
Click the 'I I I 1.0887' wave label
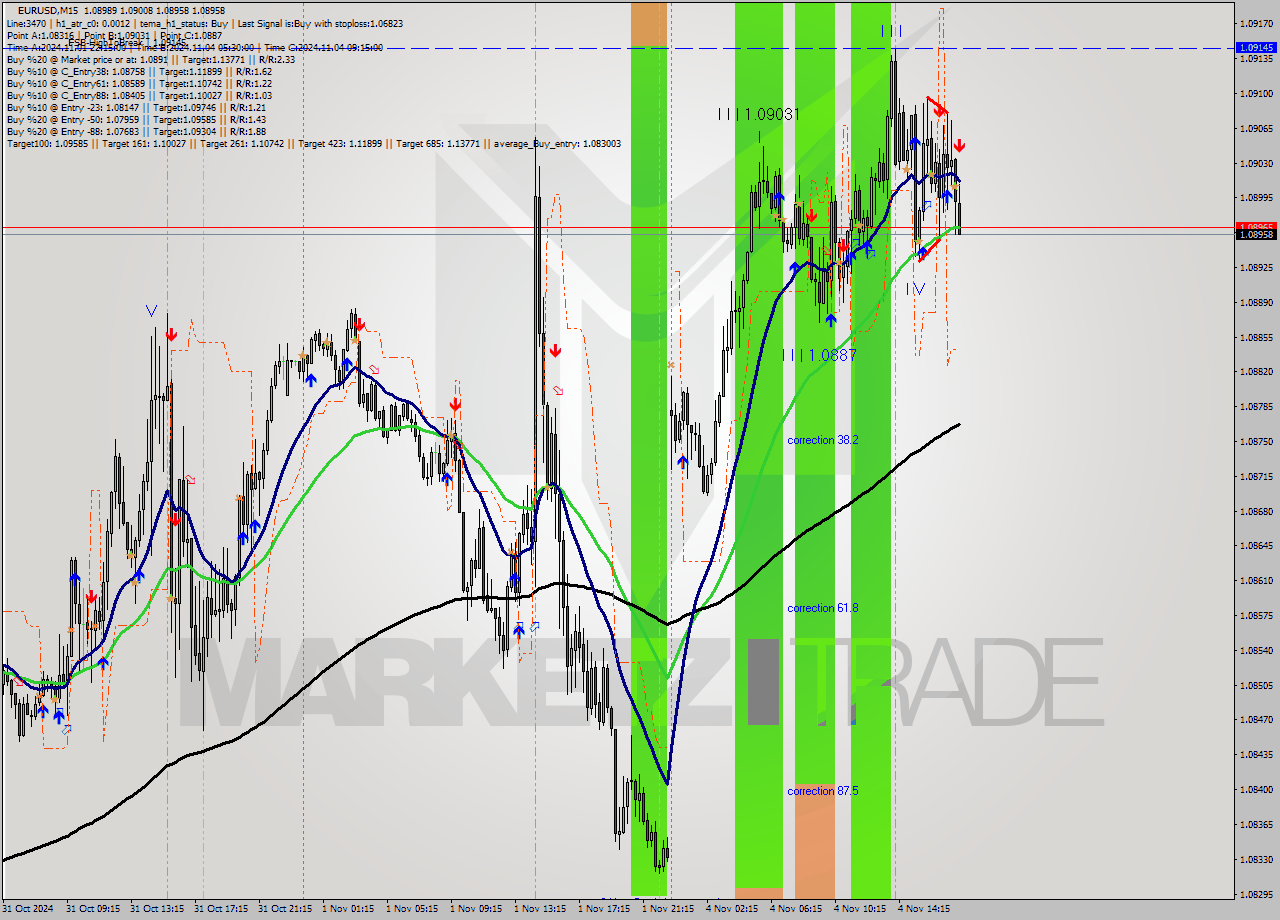(x=819, y=355)
